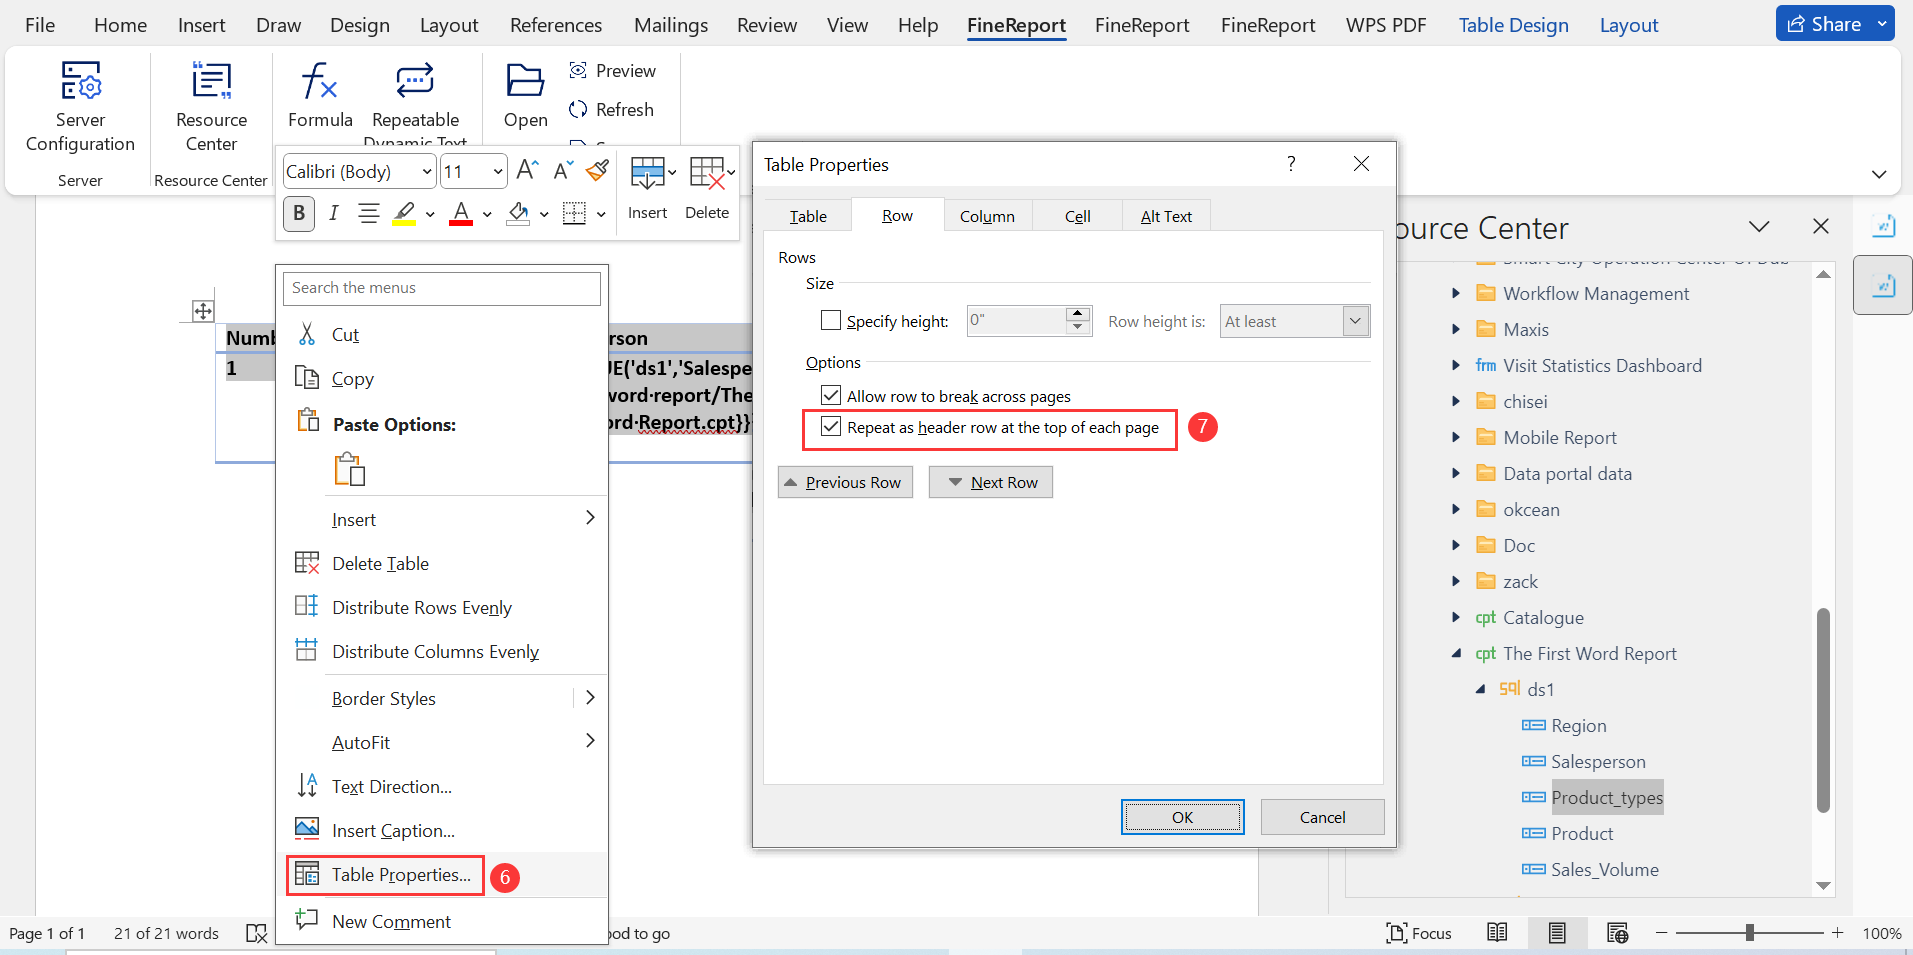The image size is (1913, 955).
Task: Click the table move handle icon
Action: click(203, 311)
